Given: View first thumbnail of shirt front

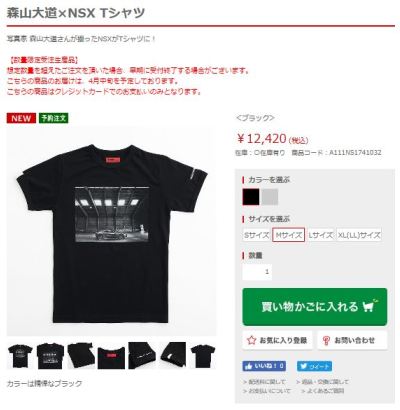Looking at the screenshot, I should click(x=20, y=356).
